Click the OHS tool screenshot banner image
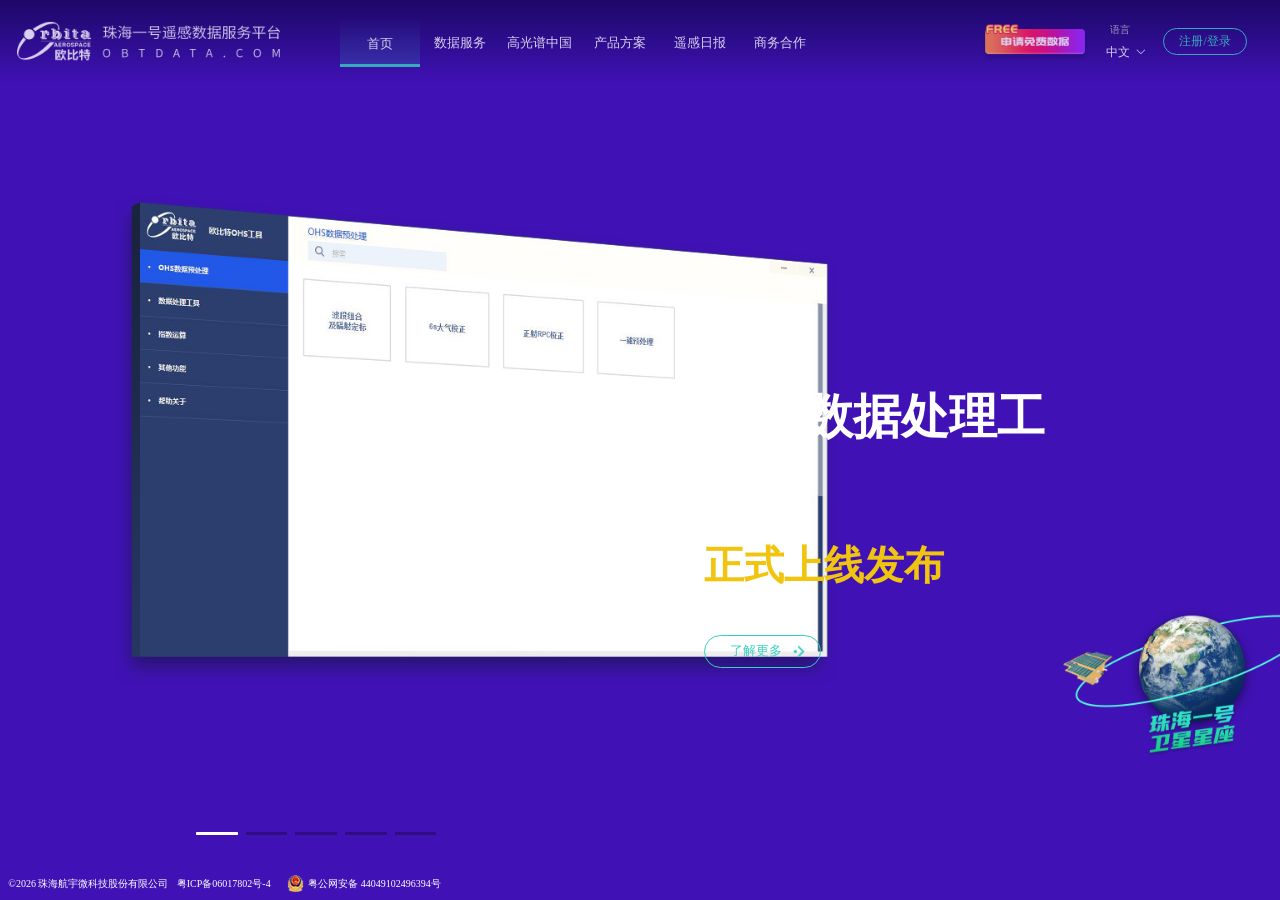1280x900 pixels. click(480, 430)
